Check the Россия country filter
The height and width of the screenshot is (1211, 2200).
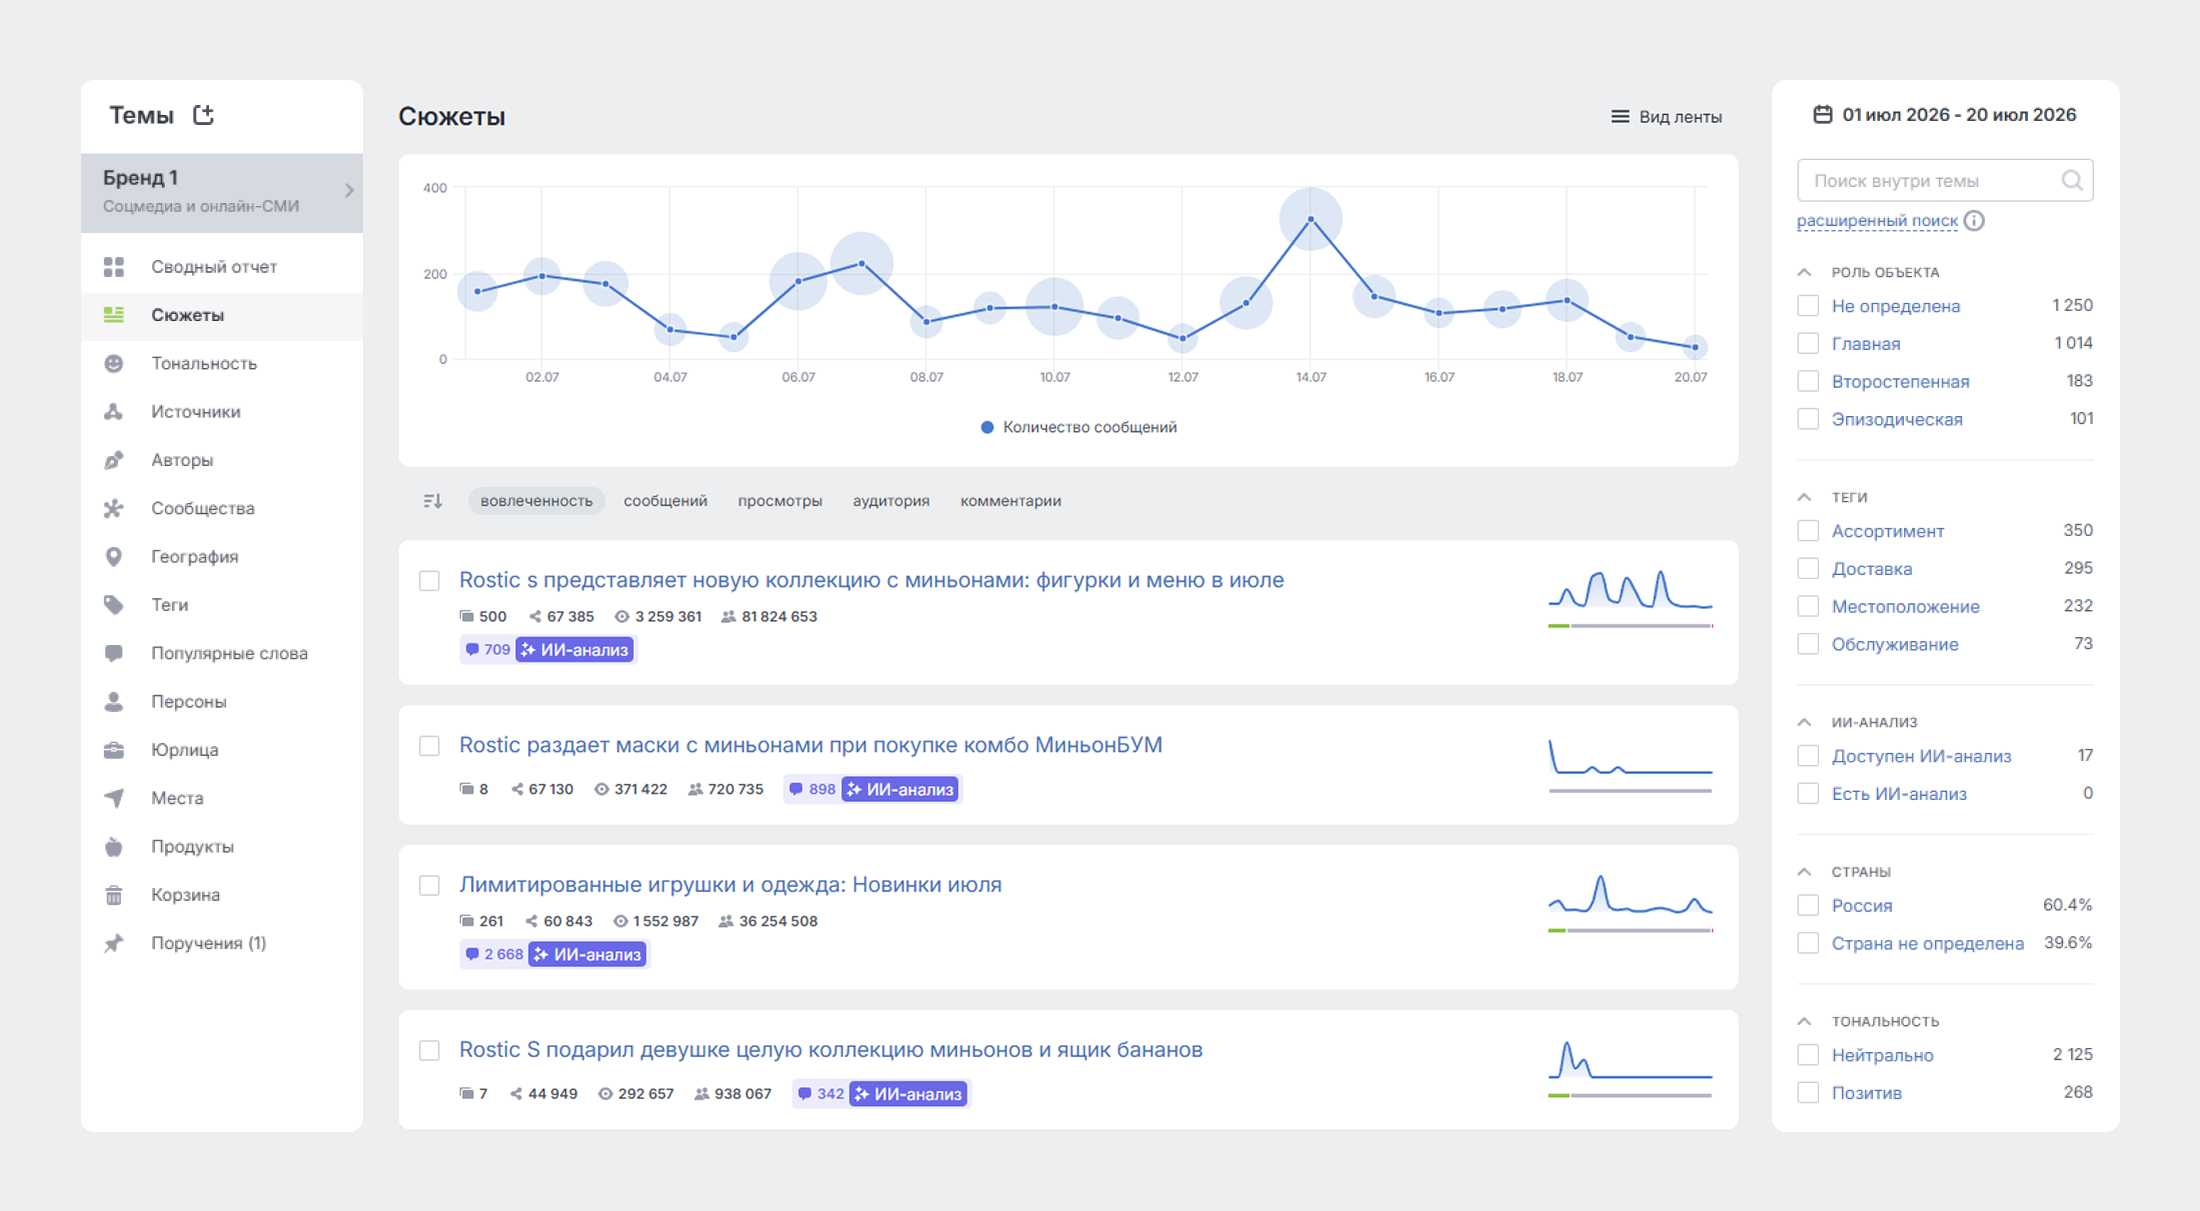coord(1808,906)
